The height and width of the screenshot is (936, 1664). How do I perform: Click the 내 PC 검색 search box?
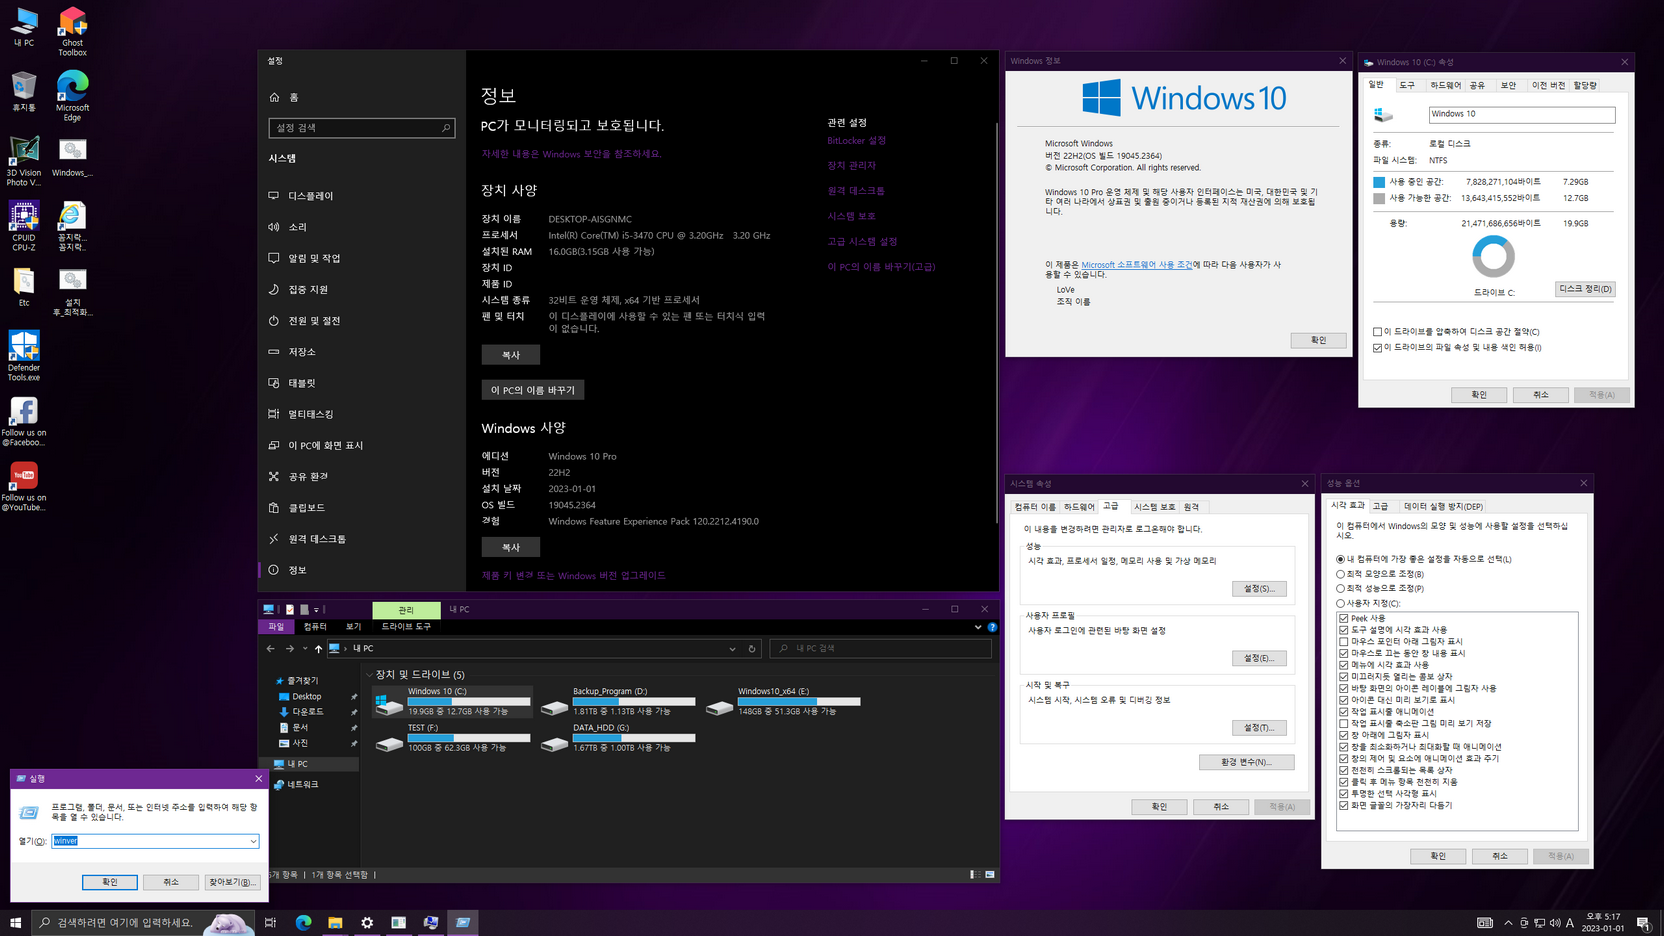tap(881, 648)
